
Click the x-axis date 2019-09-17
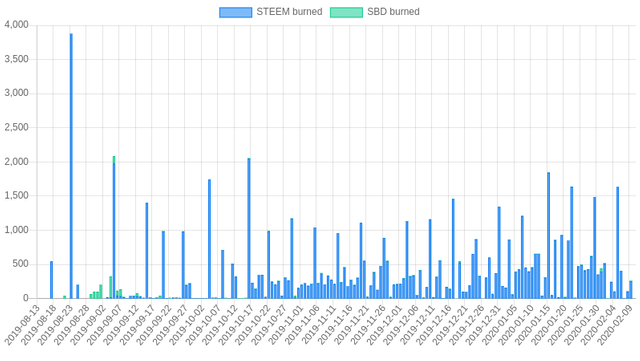coord(138,325)
